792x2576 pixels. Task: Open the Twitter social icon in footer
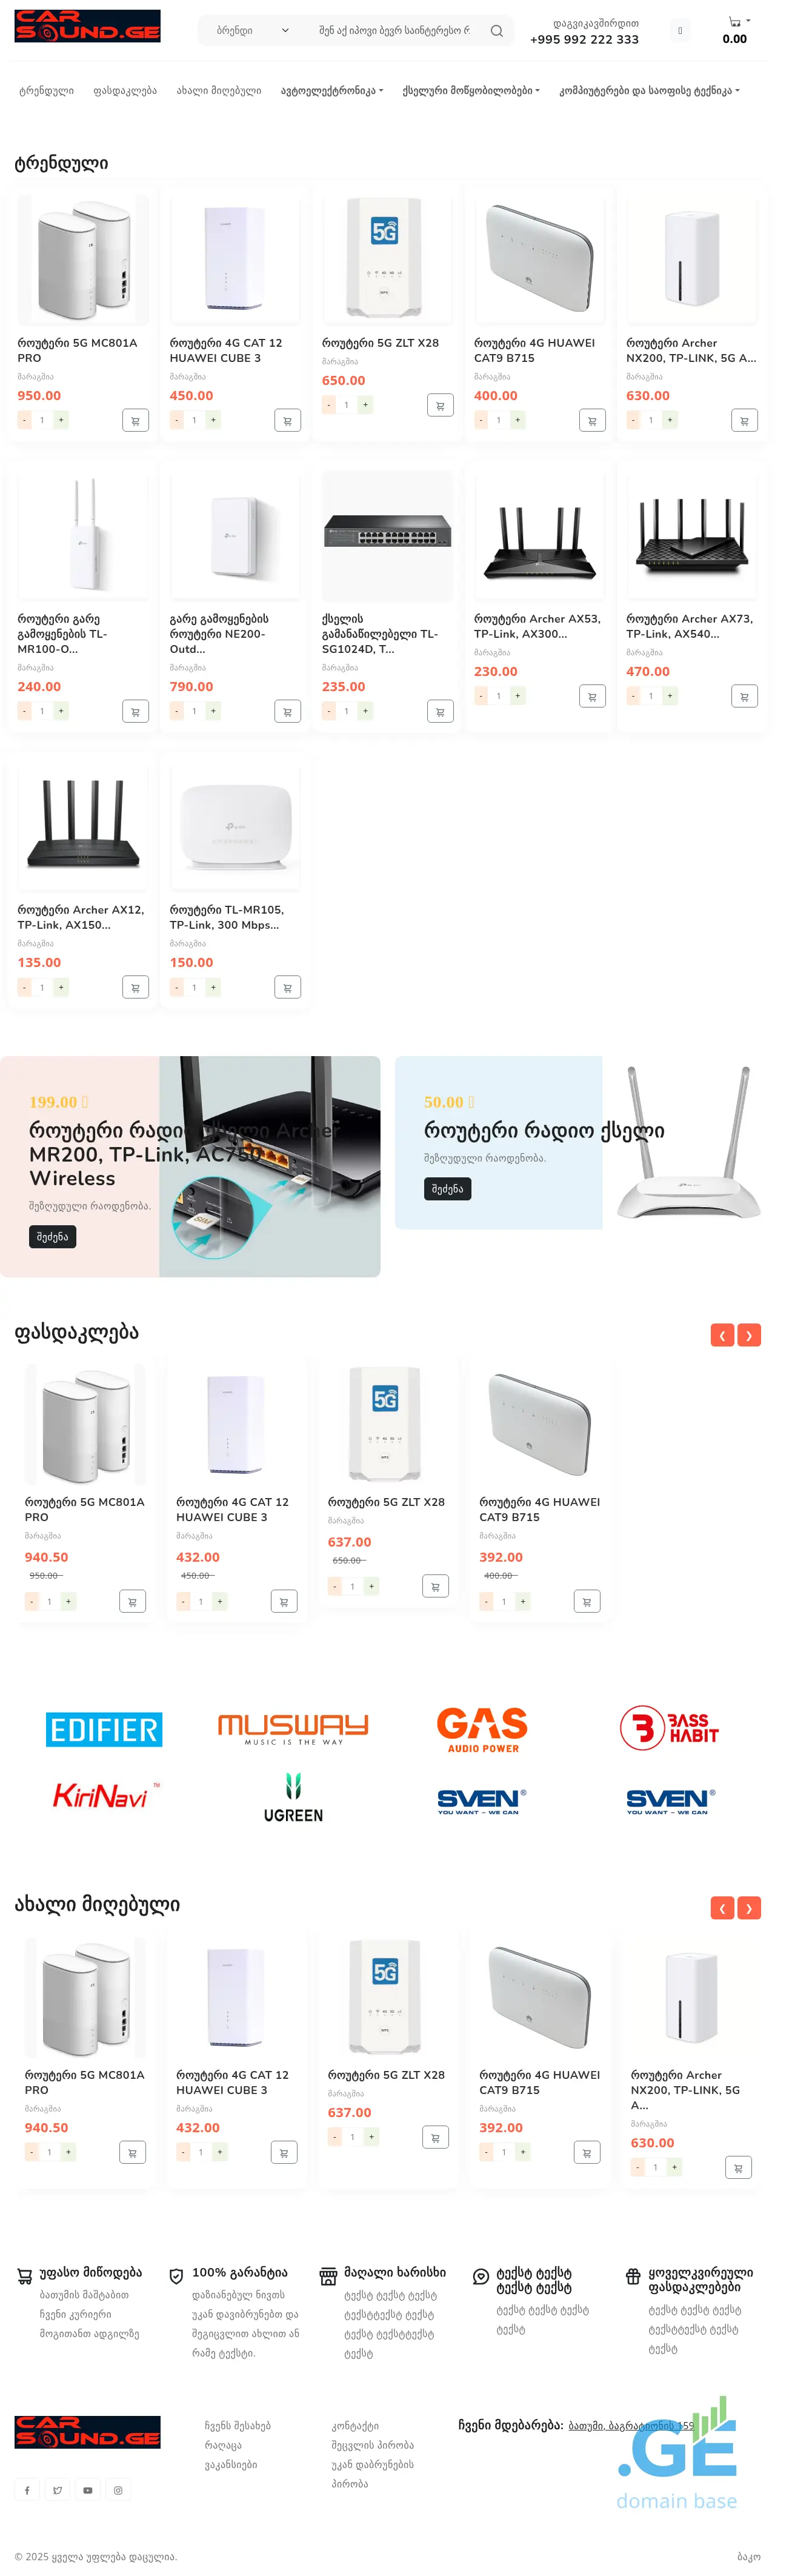(x=57, y=2490)
